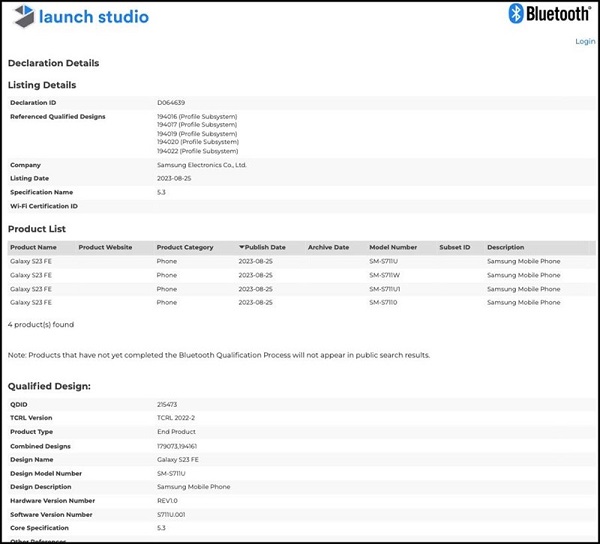Open referenced design 194022 (Profile Subsystem)
The image size is (600, 544).
(197, 151)
